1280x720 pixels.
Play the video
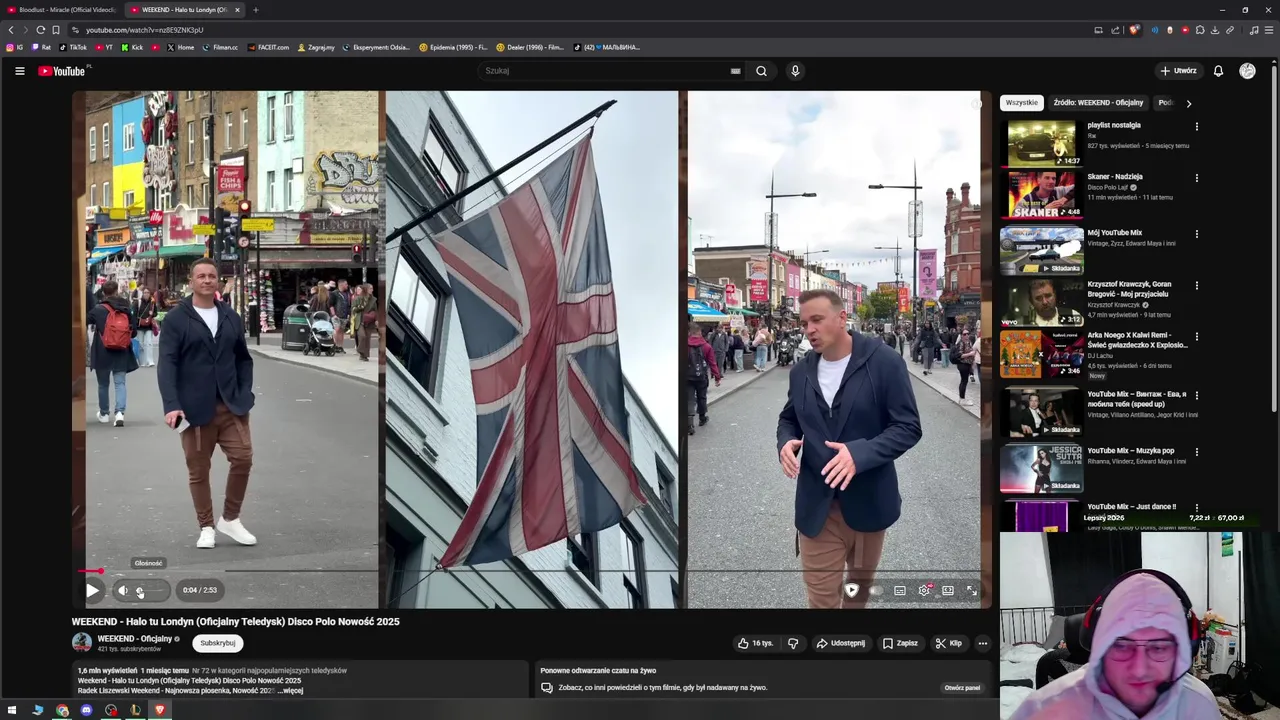(92, 590)
